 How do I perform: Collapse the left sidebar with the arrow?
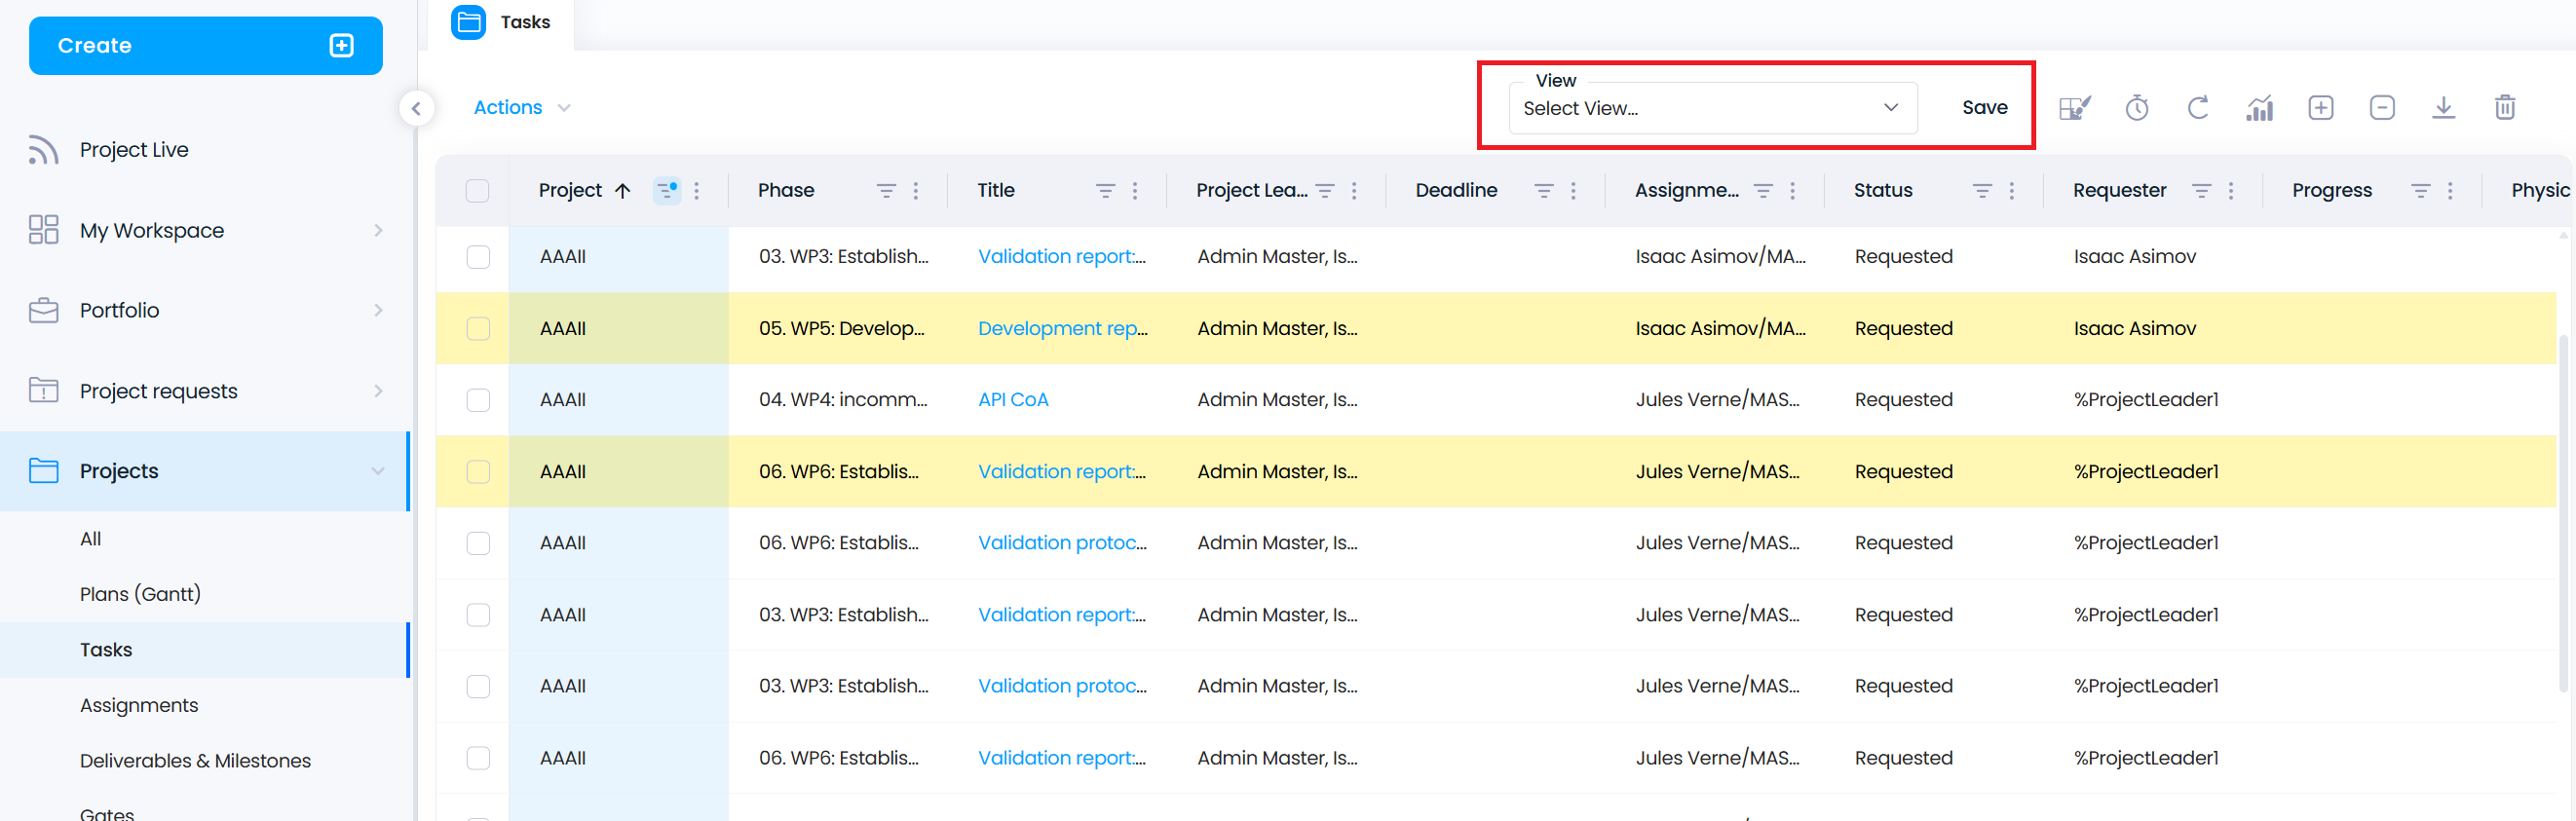click(416, 108)
